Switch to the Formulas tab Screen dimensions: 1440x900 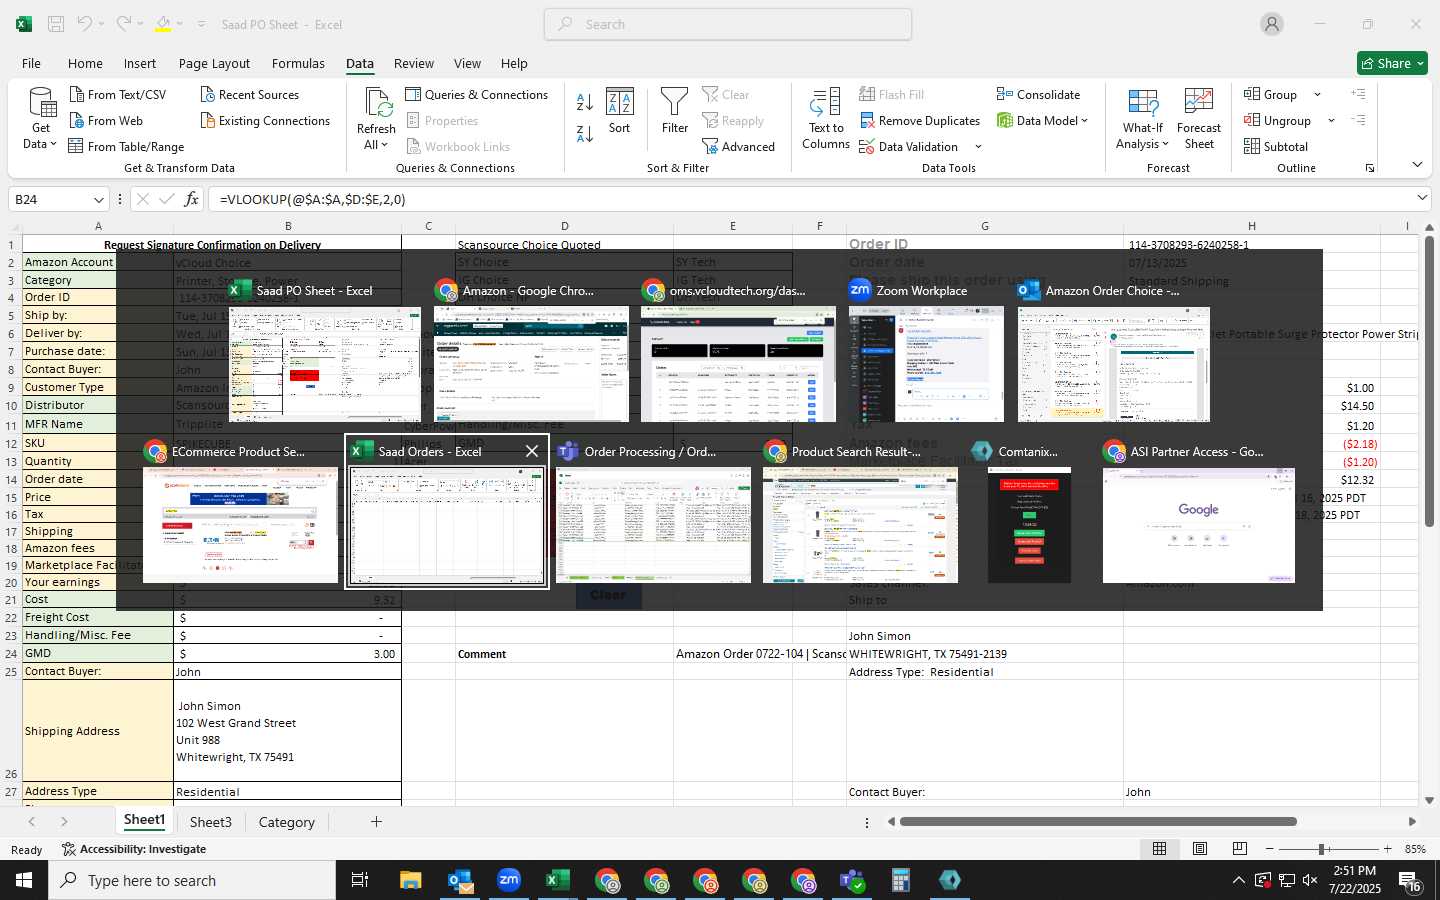pos(298,63)
